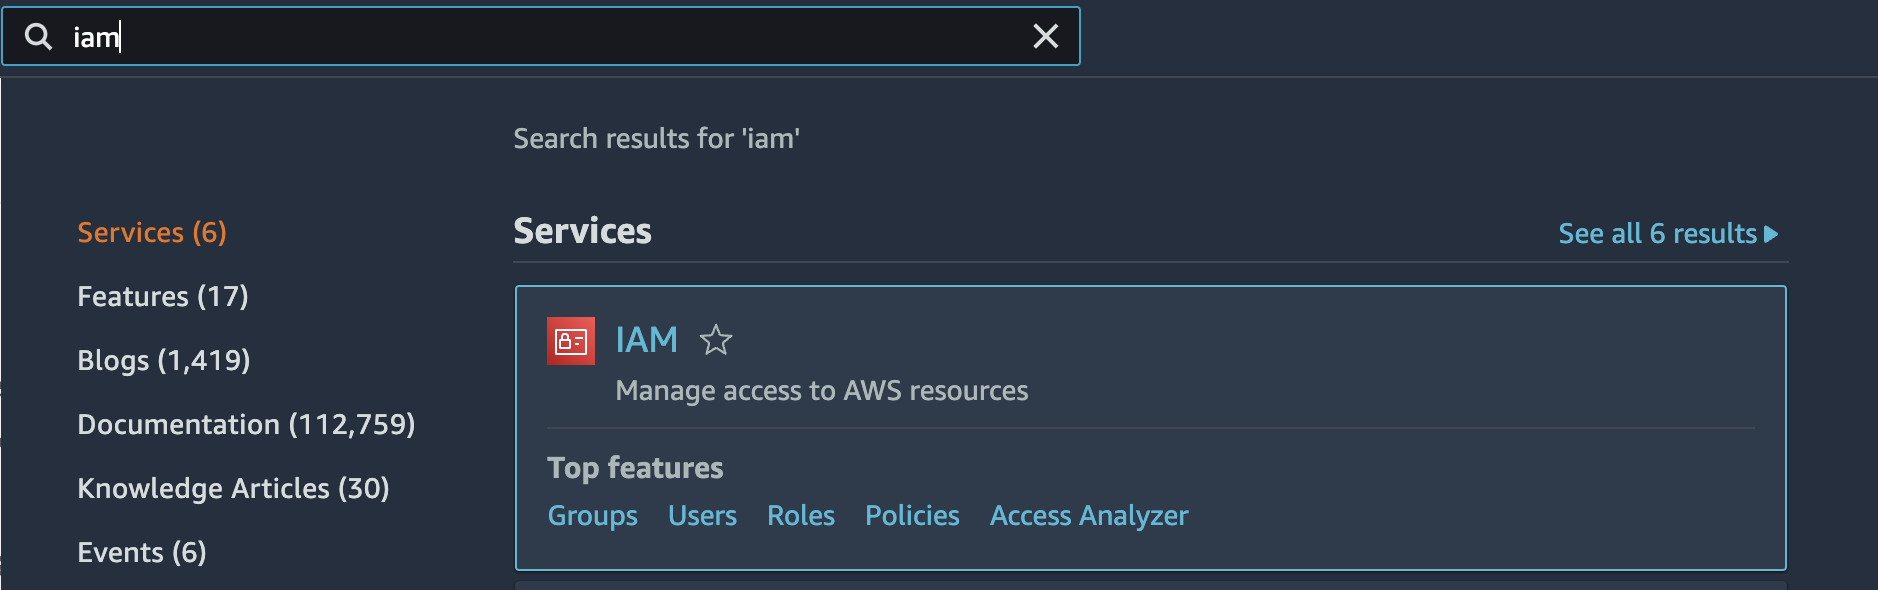Go to IAM Groups
1878x590 pixels.
pyautogui.click(x=592, y=515)
